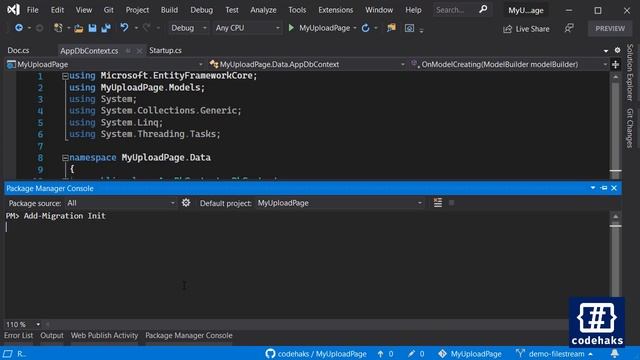The width and height of the screenshot is (640, 360).
Task: Stop the running console command
Action: [451, 202]
